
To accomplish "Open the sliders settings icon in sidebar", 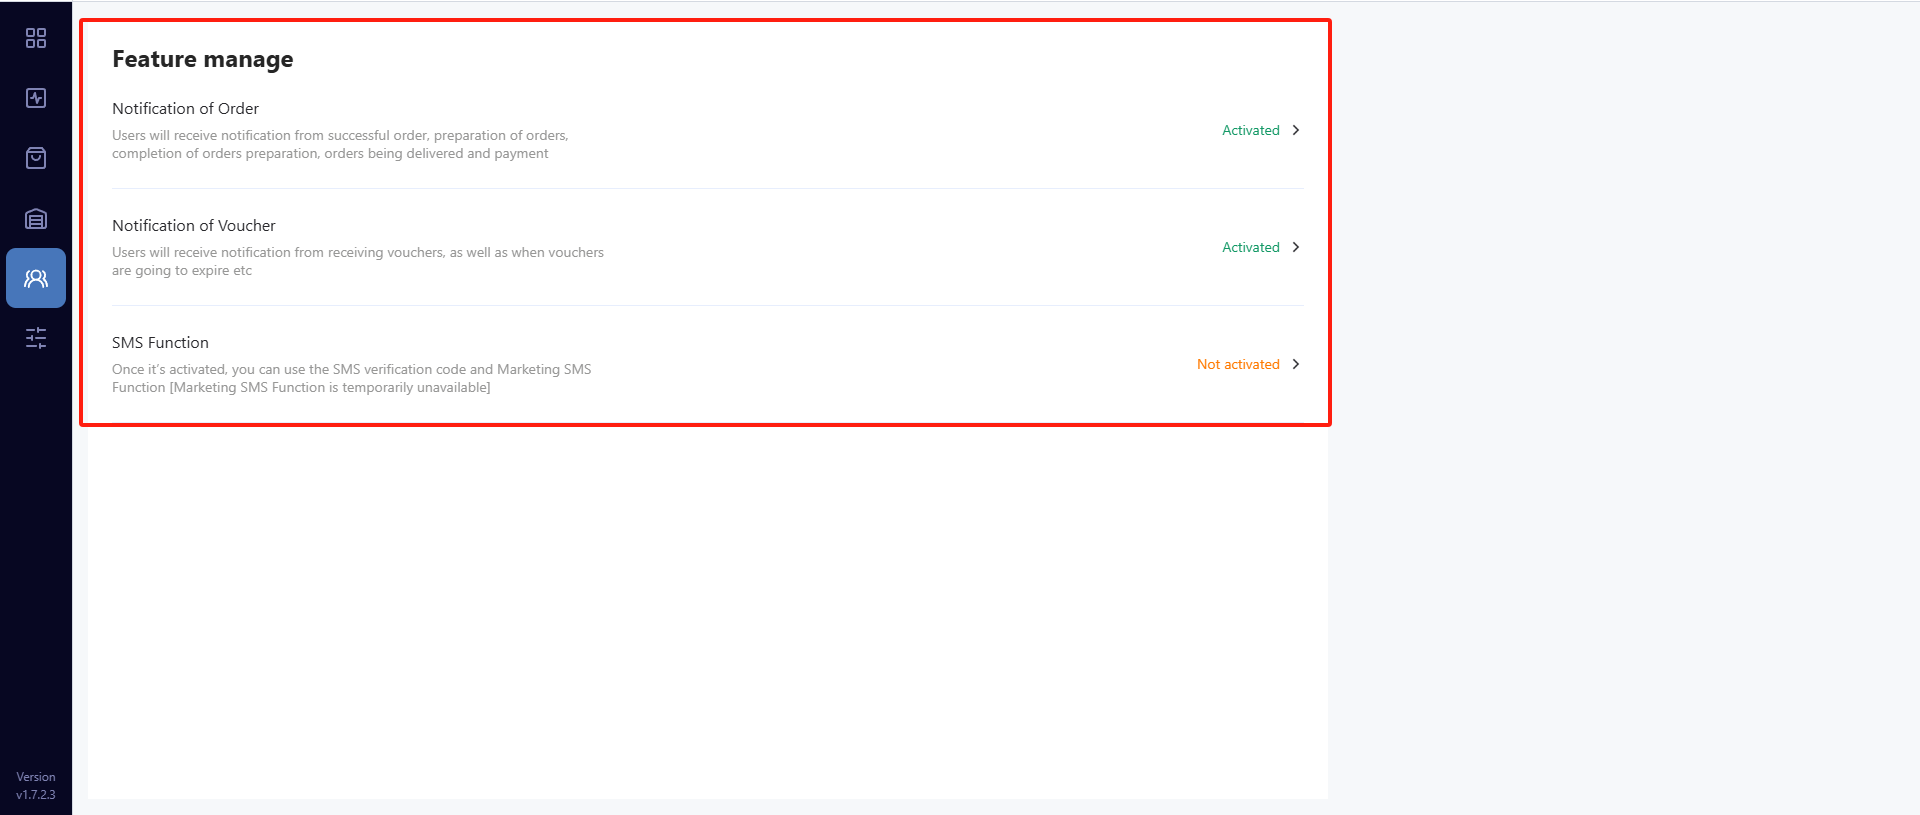I will (x=36, y=338).
